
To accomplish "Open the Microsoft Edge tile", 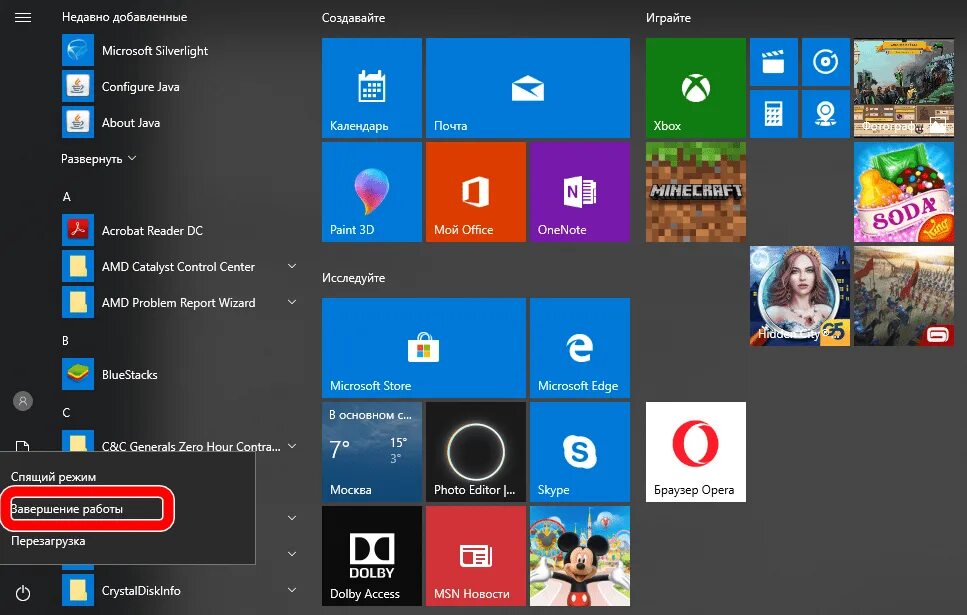I will click(580, 348).
